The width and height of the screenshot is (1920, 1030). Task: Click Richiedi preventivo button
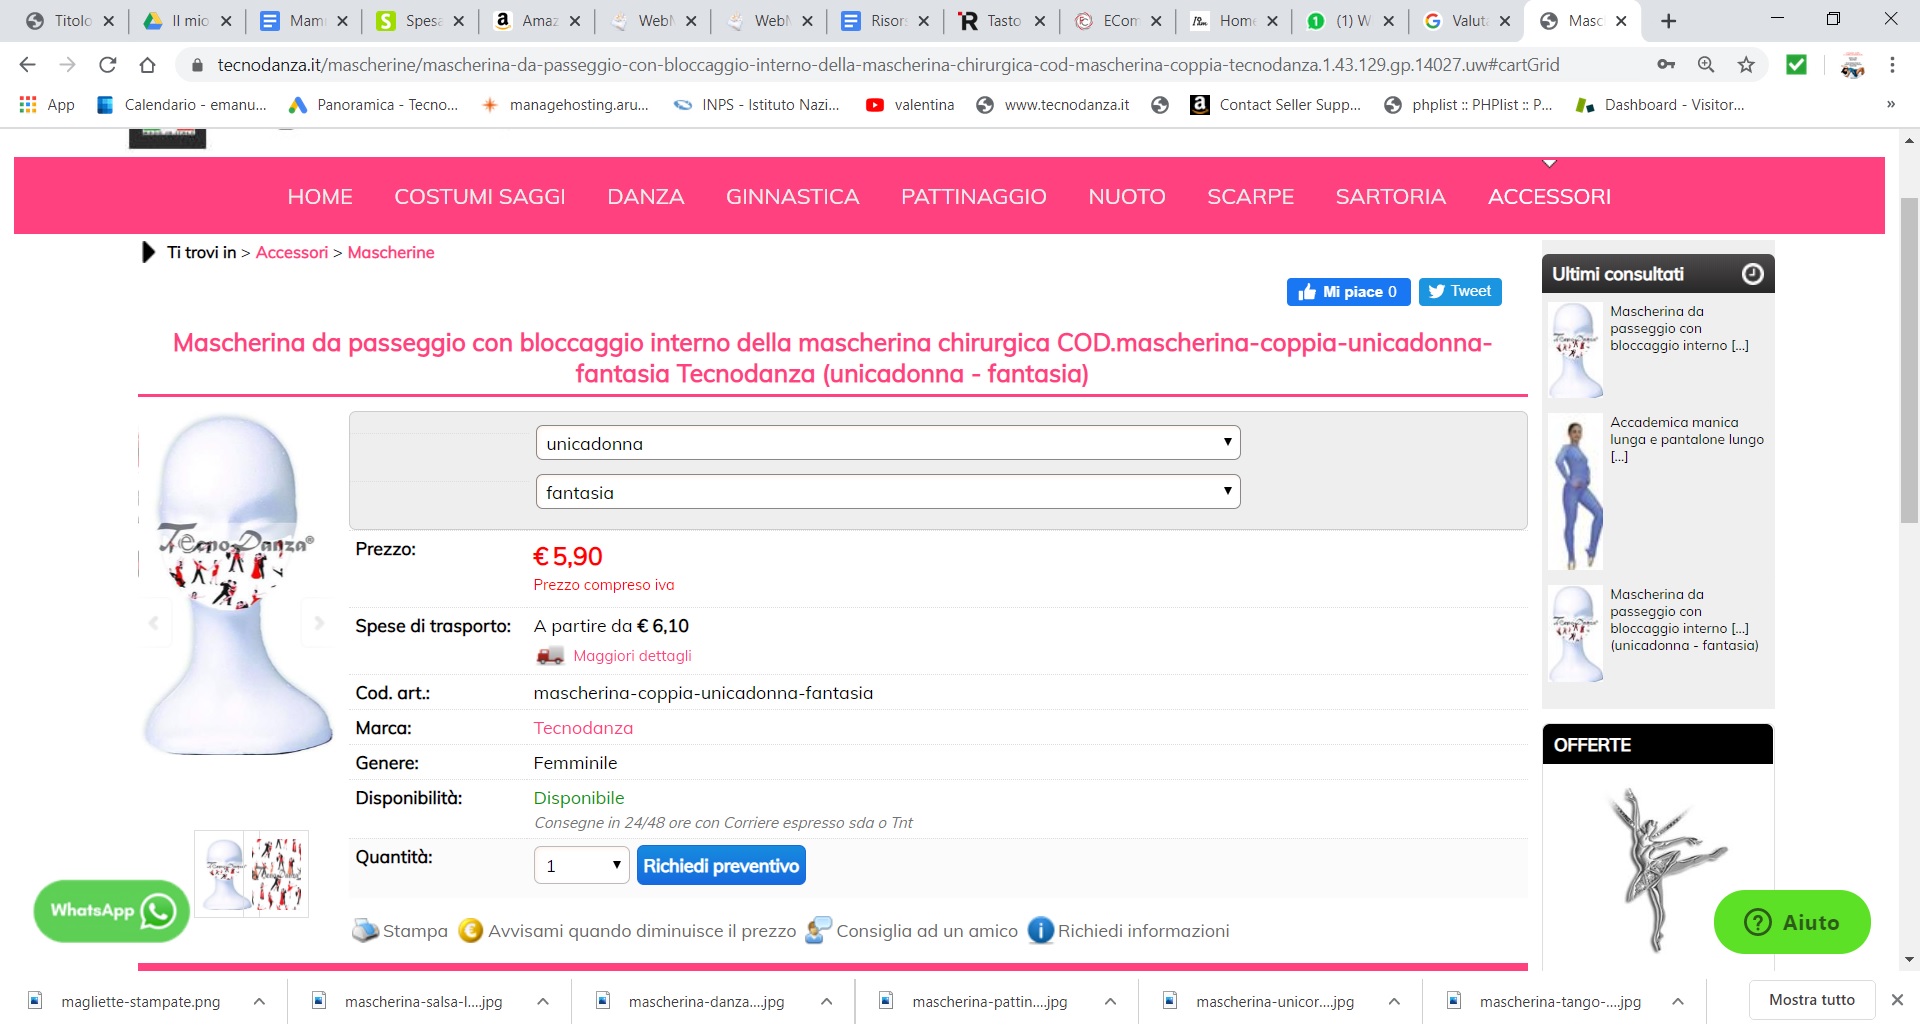[x=721, y=866]
